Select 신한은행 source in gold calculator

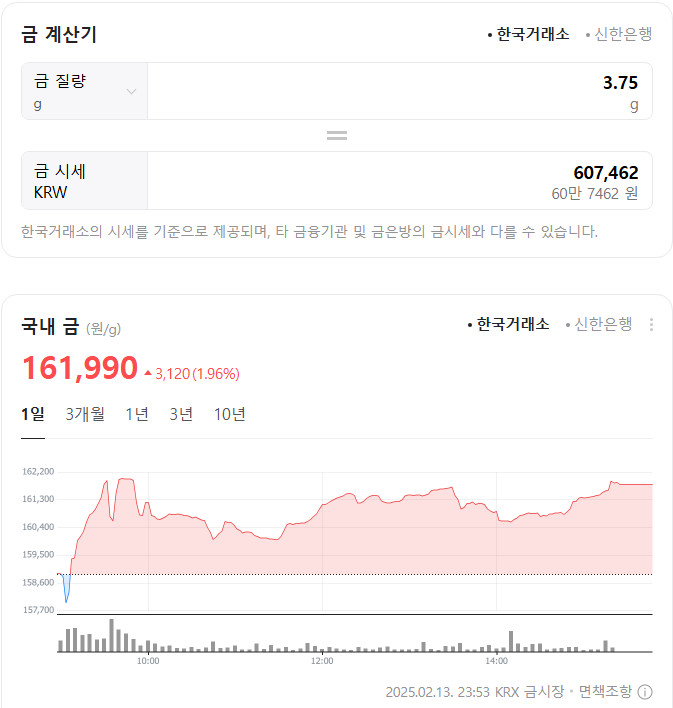(618, 34)
